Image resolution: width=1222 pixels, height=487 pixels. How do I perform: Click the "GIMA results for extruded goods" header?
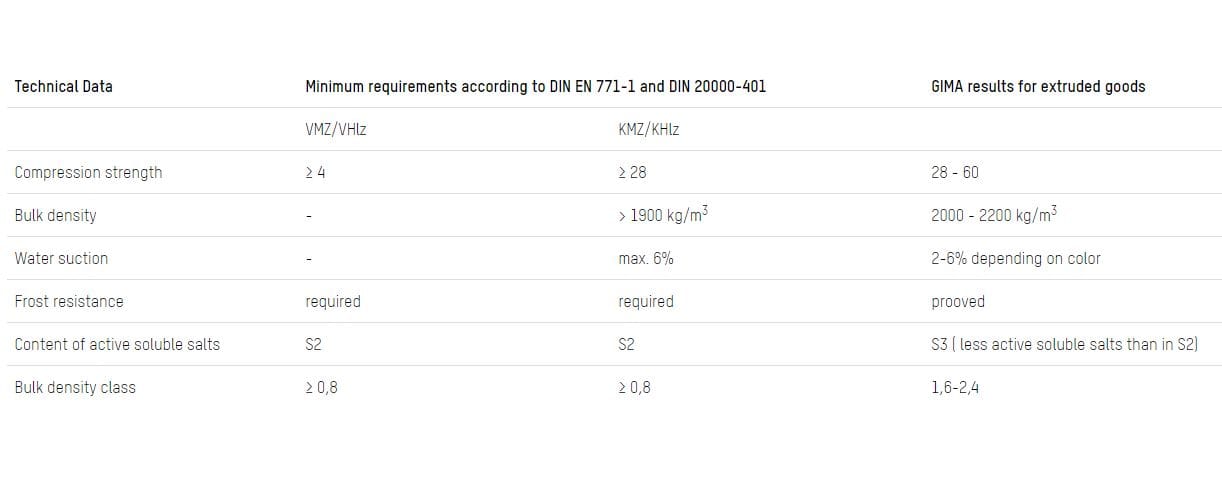(1038, 87)
